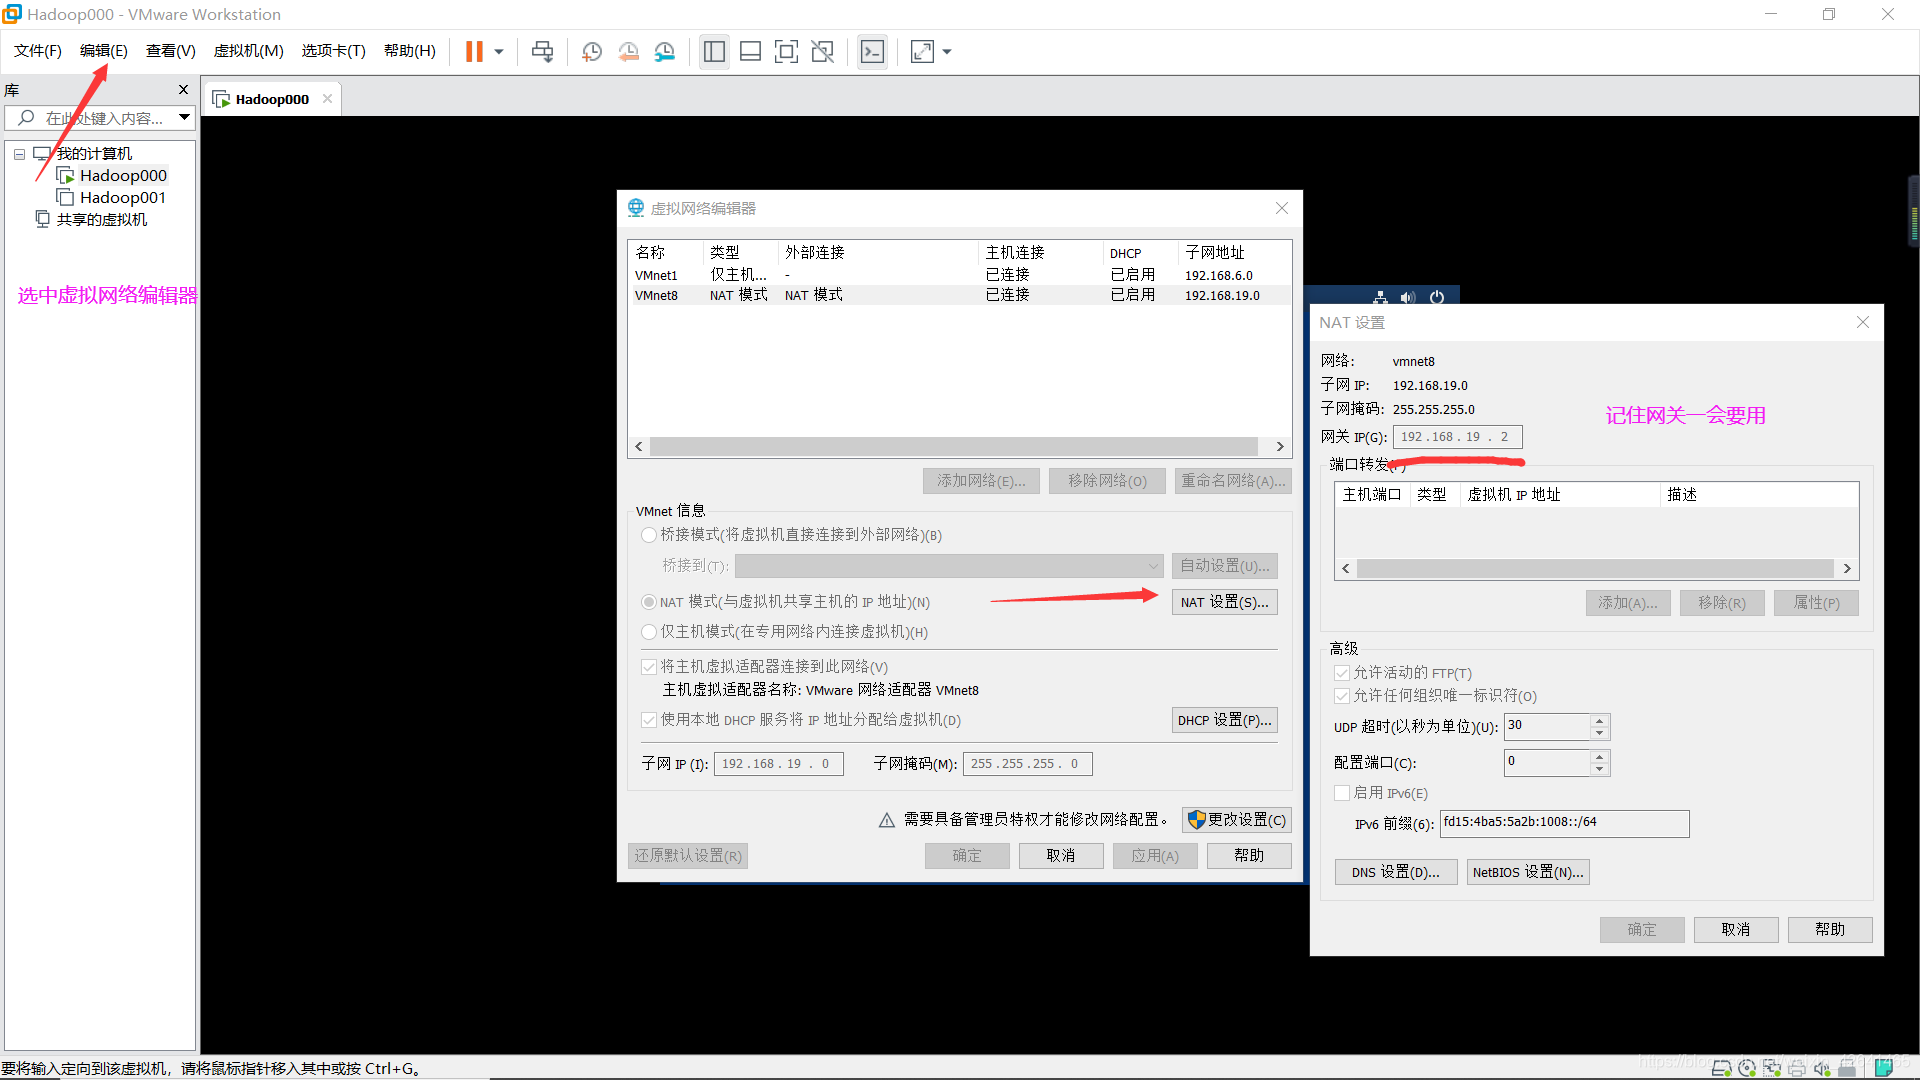Open the power options arrow beside the pause icon
The height and width of the screenshot is (1080, 1920).
click(x=498, y=52)
